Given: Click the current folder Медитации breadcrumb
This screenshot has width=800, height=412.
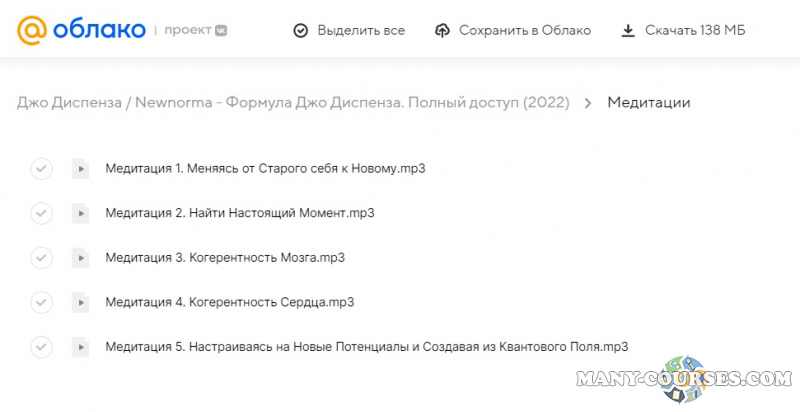Looking at the screenshot, I should (x=648, y=103).
